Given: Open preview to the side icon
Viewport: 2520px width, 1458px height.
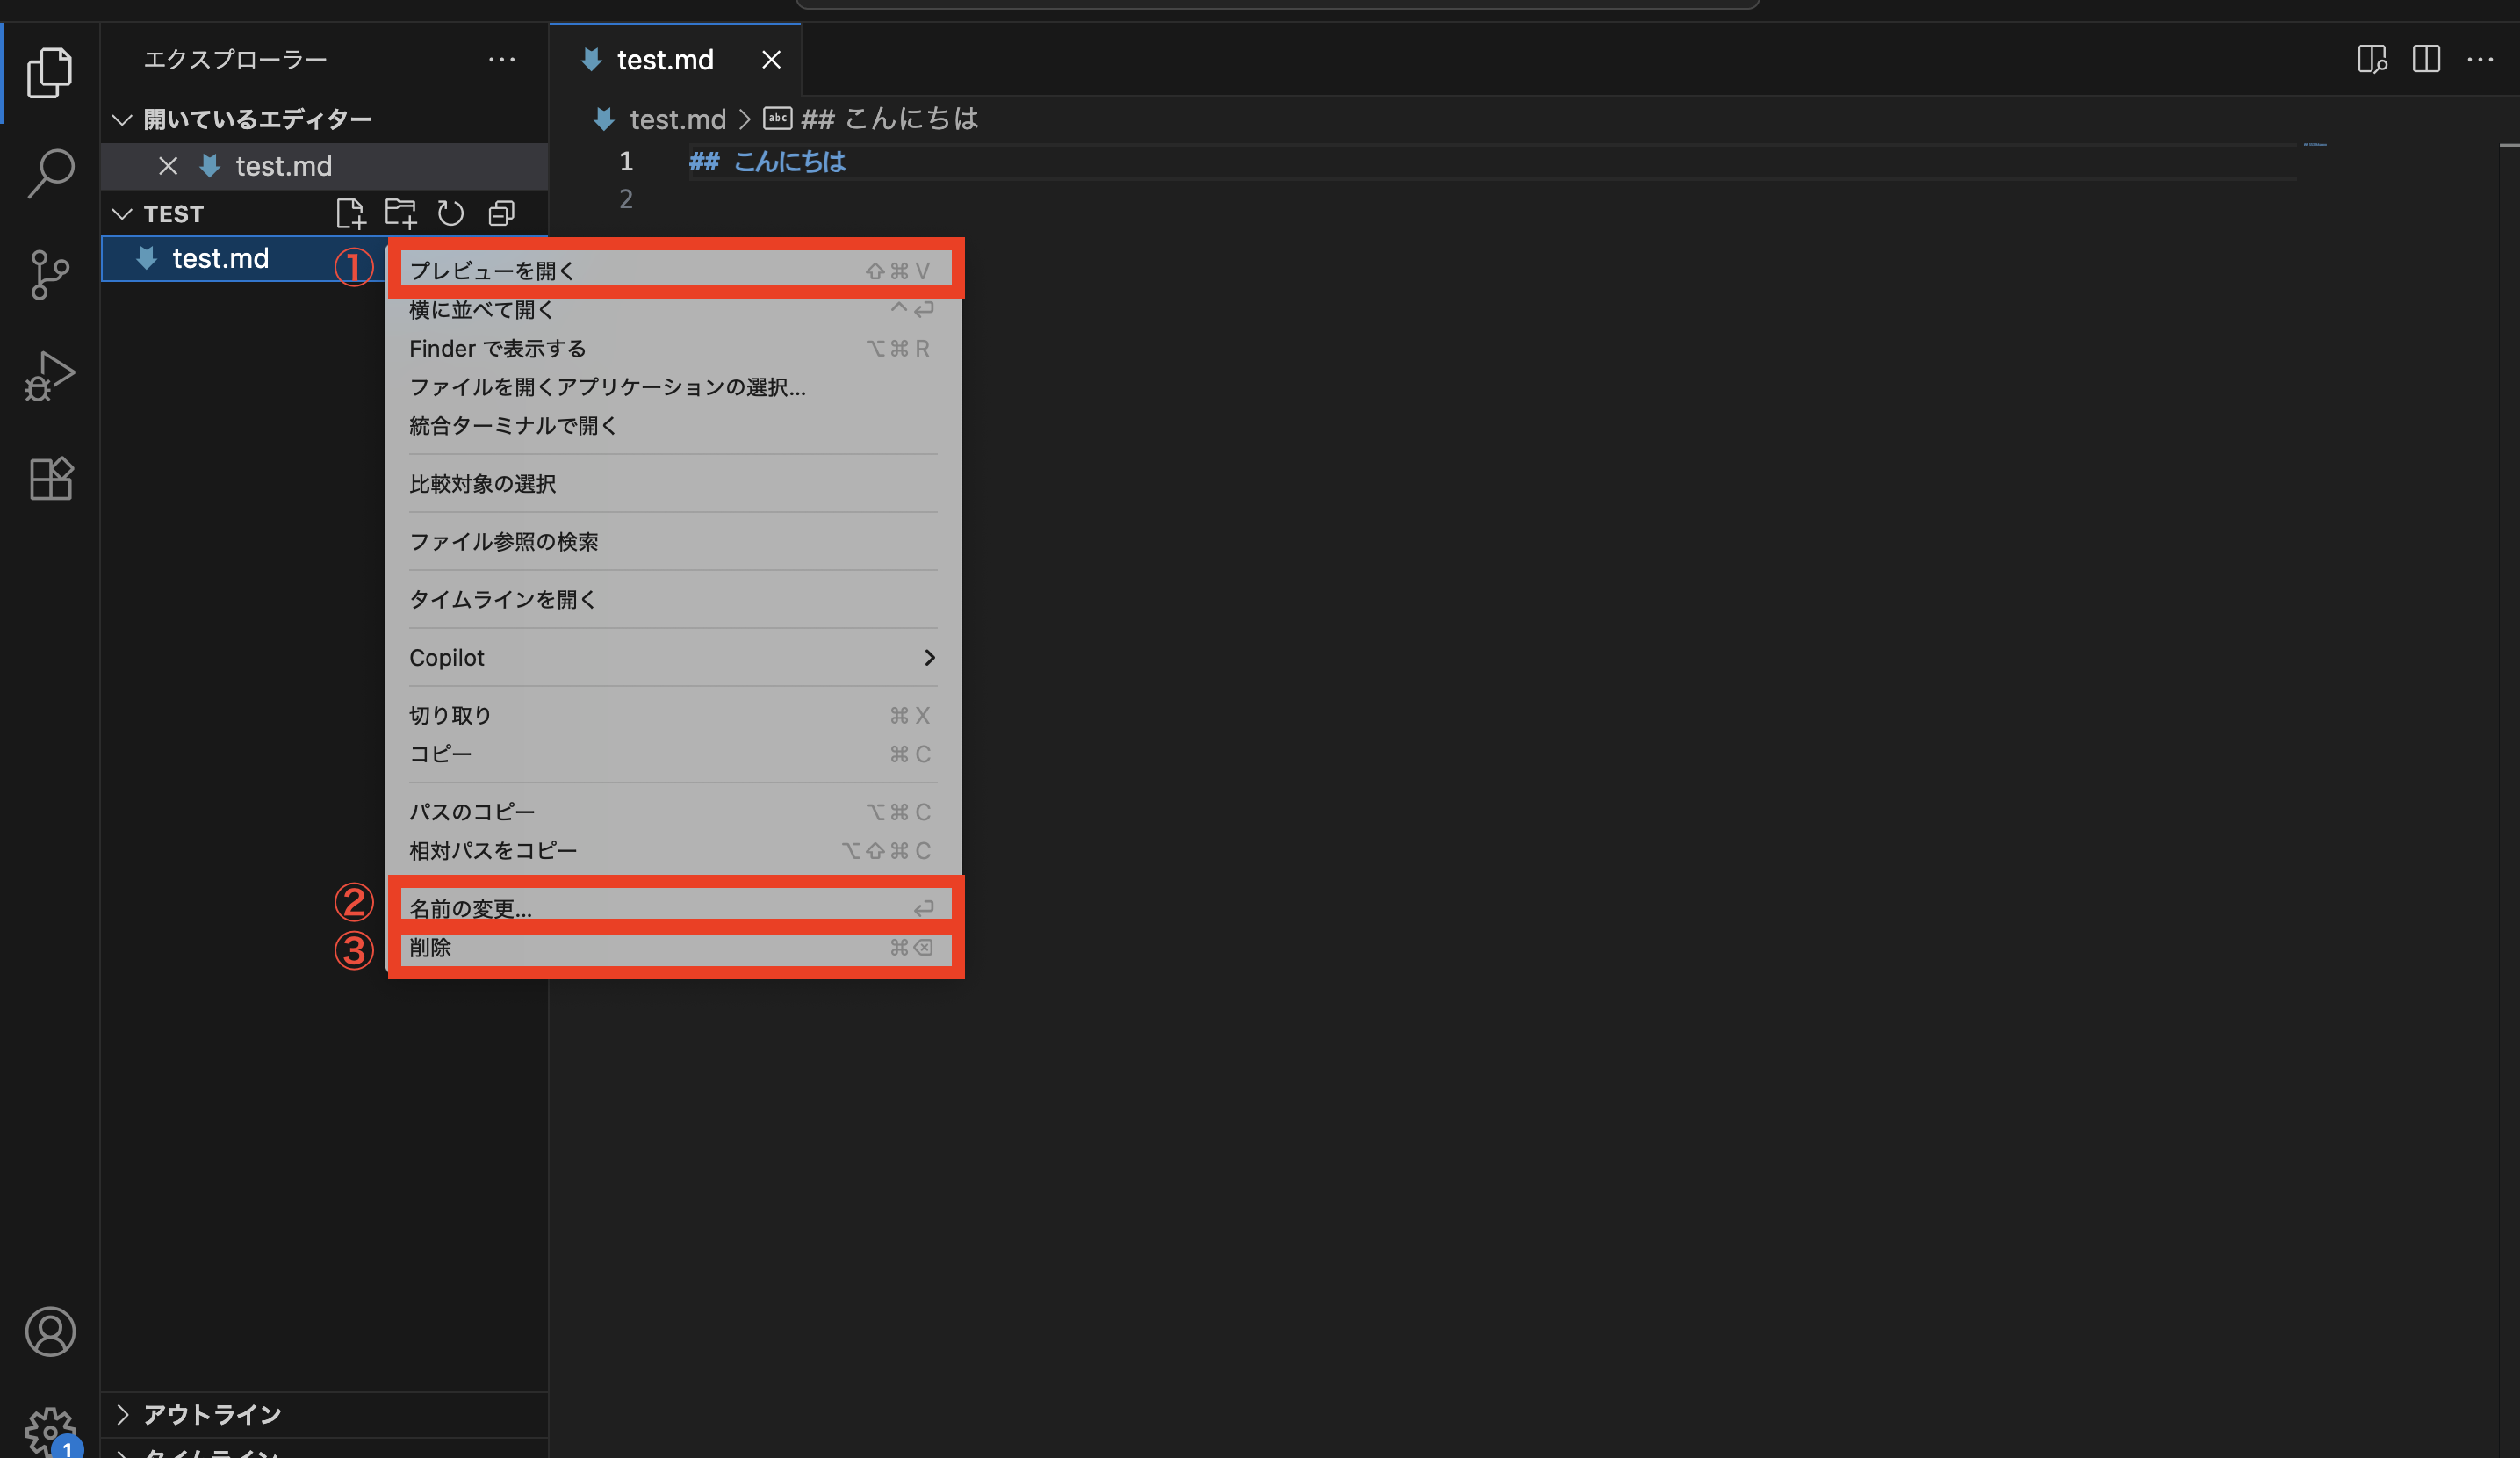Looking at the screenshot, I should point(2372,59).
